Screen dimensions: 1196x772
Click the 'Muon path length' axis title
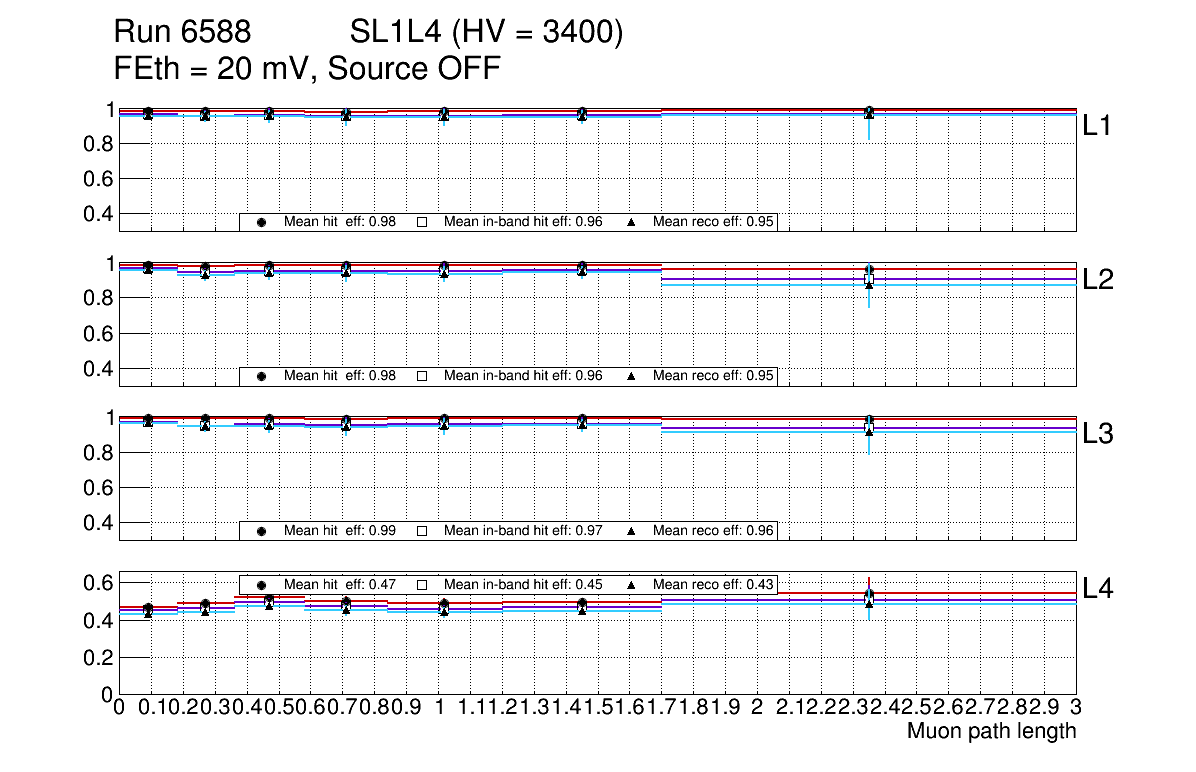pos(991,731)
